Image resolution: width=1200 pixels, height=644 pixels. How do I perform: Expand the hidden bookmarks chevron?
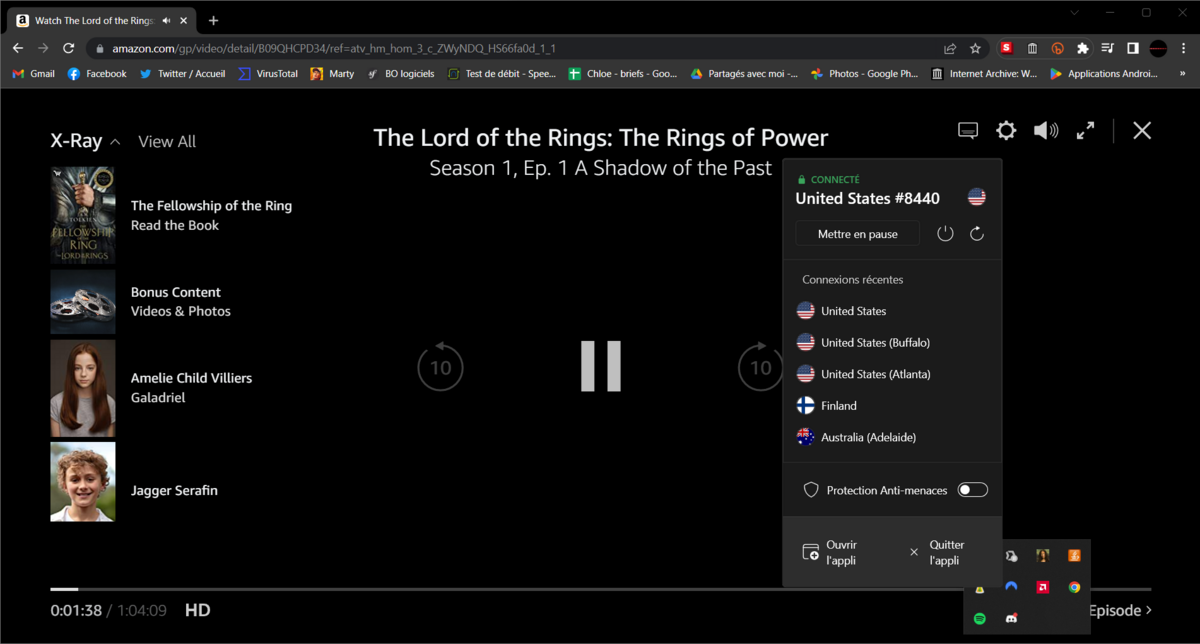(x=1182, y=74)
